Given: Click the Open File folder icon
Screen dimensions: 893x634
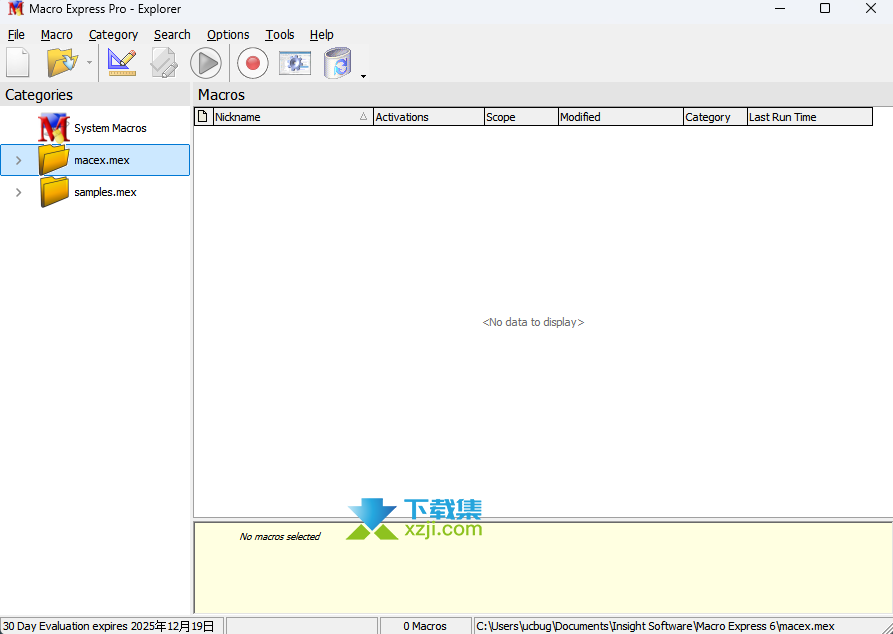Looking at the screenshot, I should click(62, 63).
